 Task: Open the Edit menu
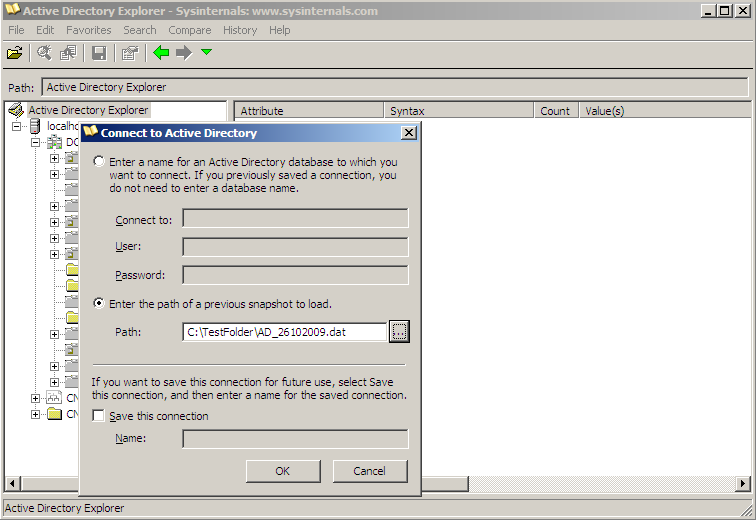45,30
